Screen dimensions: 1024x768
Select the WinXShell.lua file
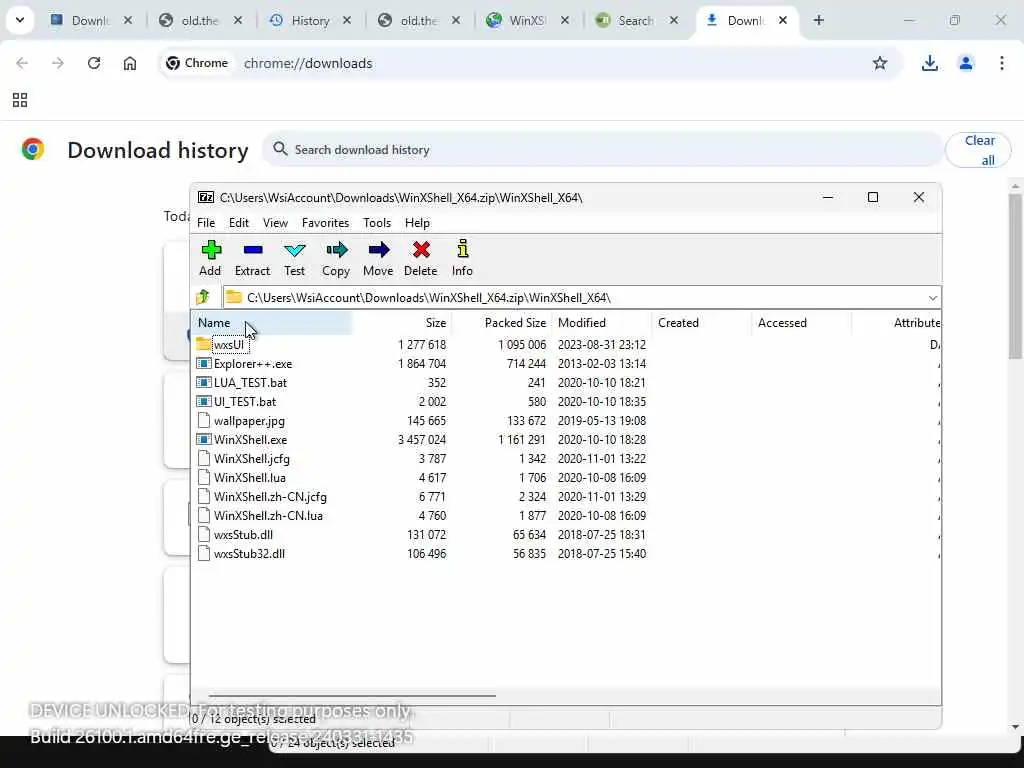tap(249, 477)
